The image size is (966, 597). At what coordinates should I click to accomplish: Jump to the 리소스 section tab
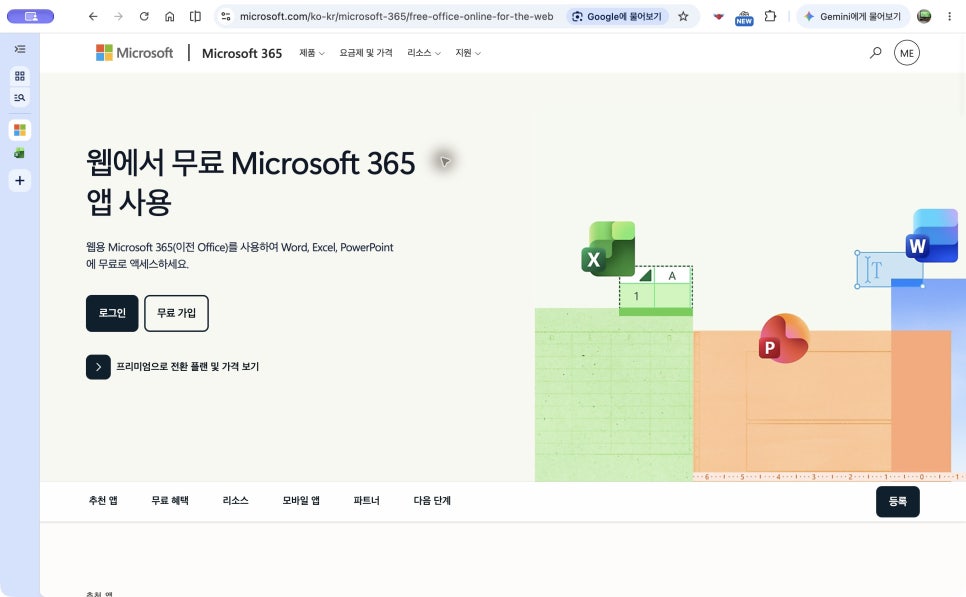click(x=235, y=500)
